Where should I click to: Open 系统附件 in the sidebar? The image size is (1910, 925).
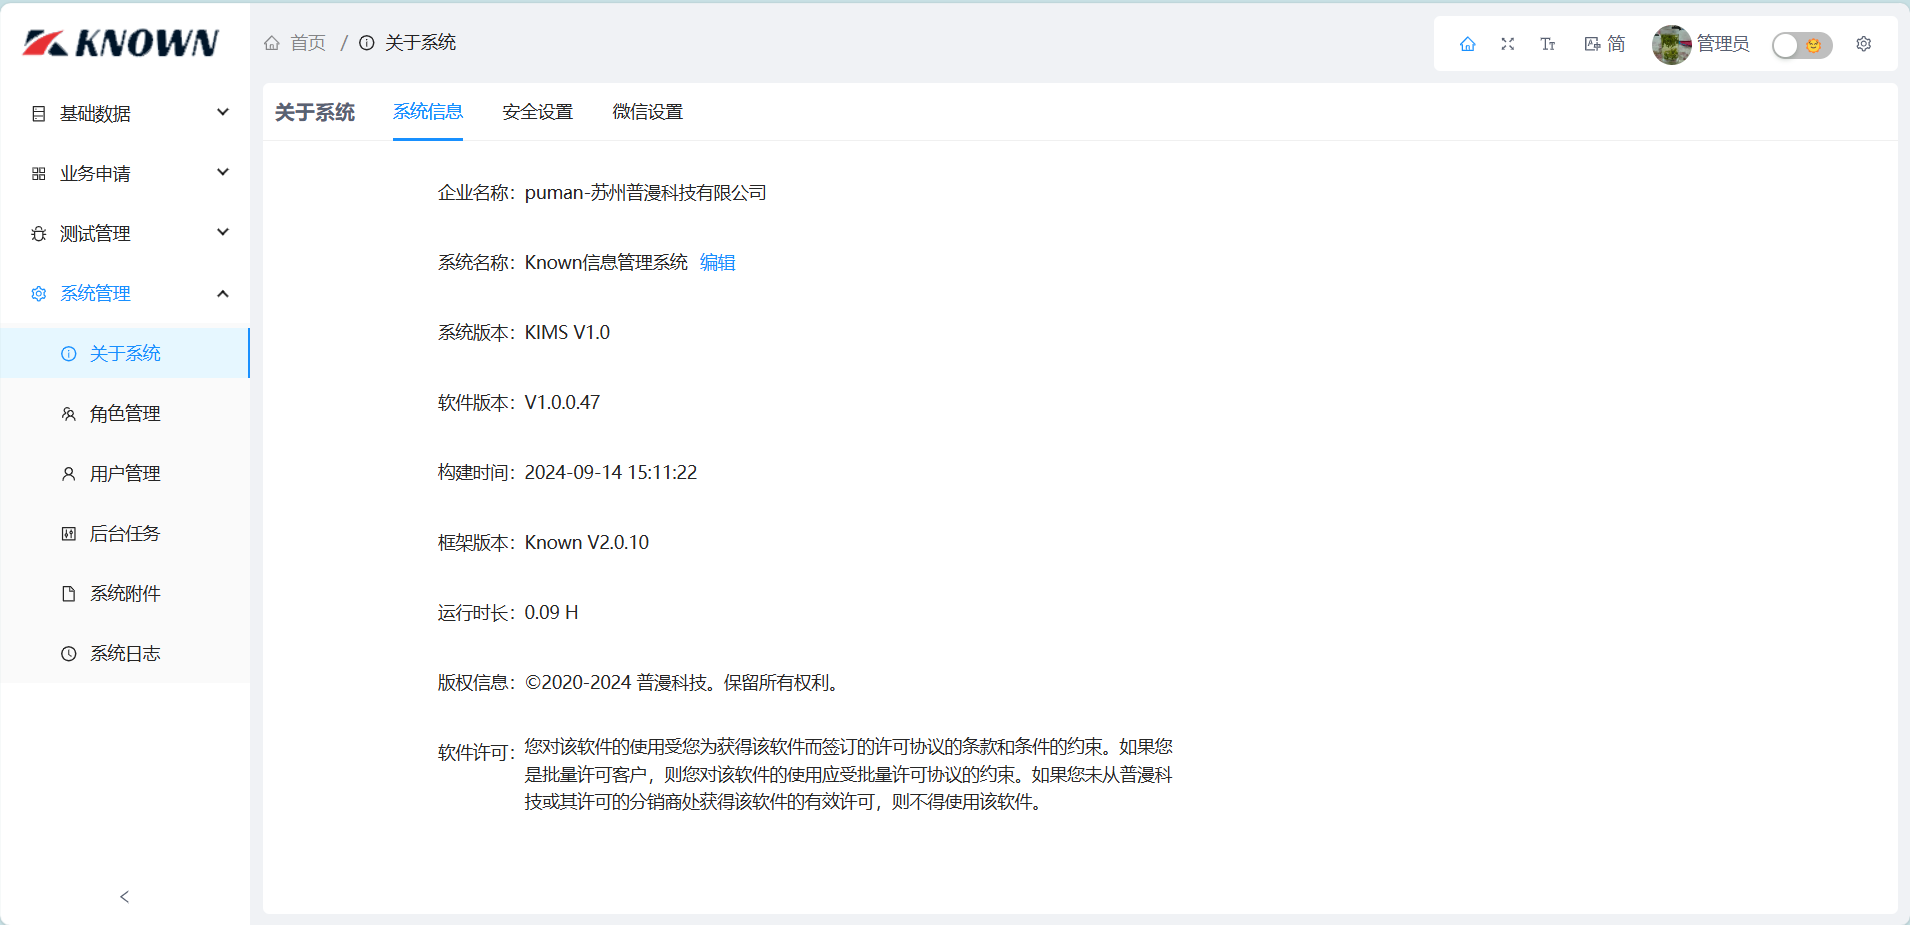click(125, 593)
